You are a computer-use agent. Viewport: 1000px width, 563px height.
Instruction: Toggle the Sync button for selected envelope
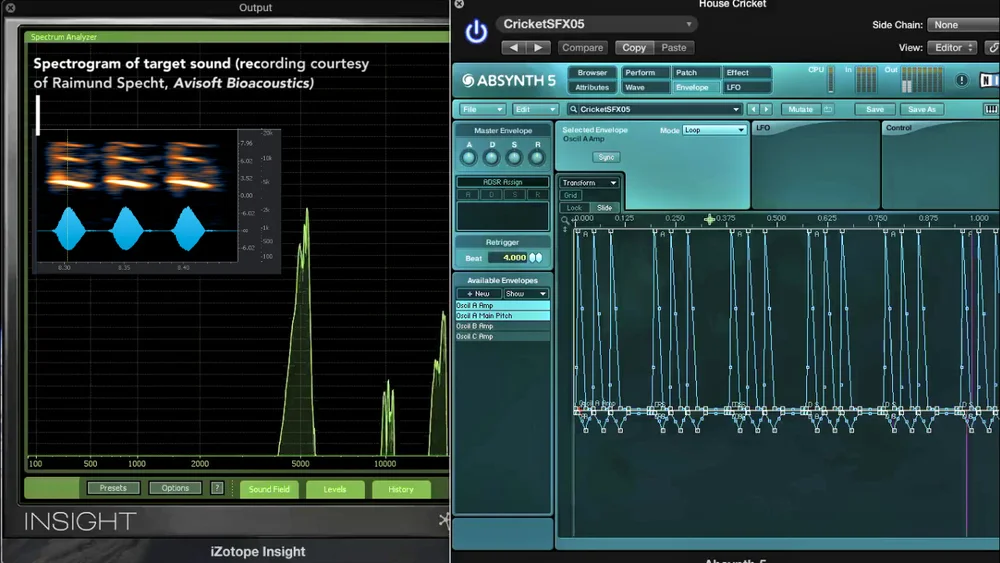tap(607, 157)
